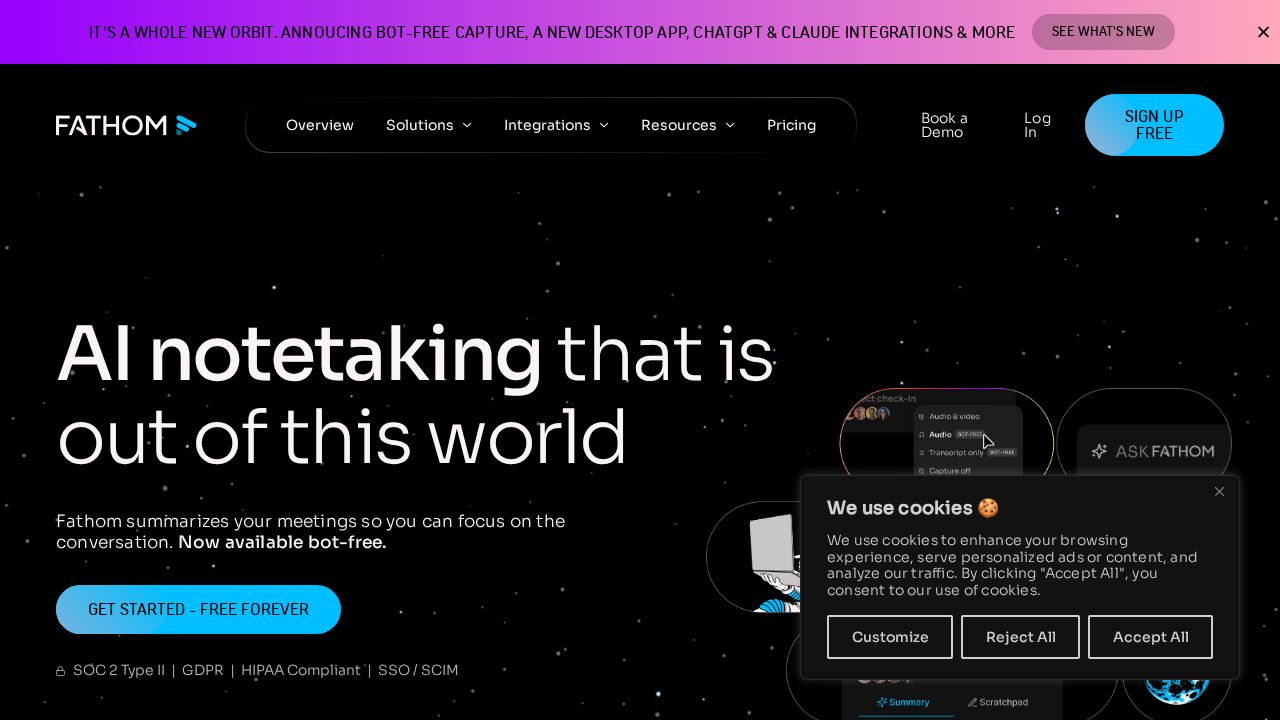
Task: Click the SEE WHAT'S NEW button
Action: (x=1103, y=32)
